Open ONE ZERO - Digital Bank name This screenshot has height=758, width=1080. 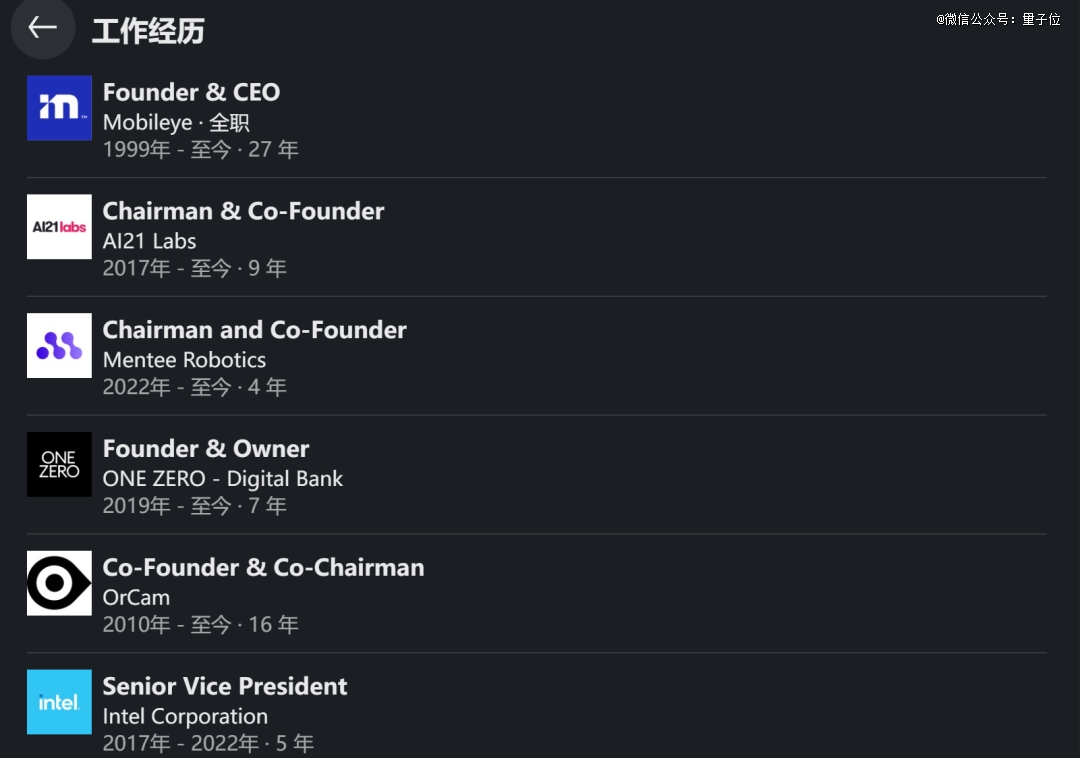click(222, 479)
